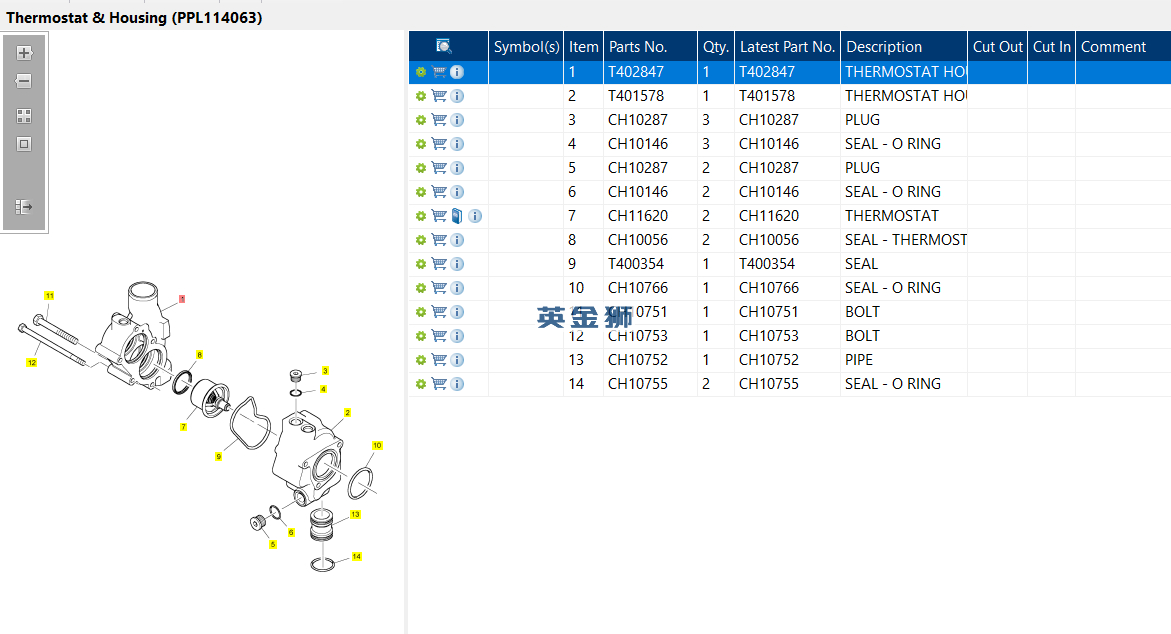1171x634 pixels.
Task: Select callout 11 bolt label on diagram
Action: click(x=49, y=296)
